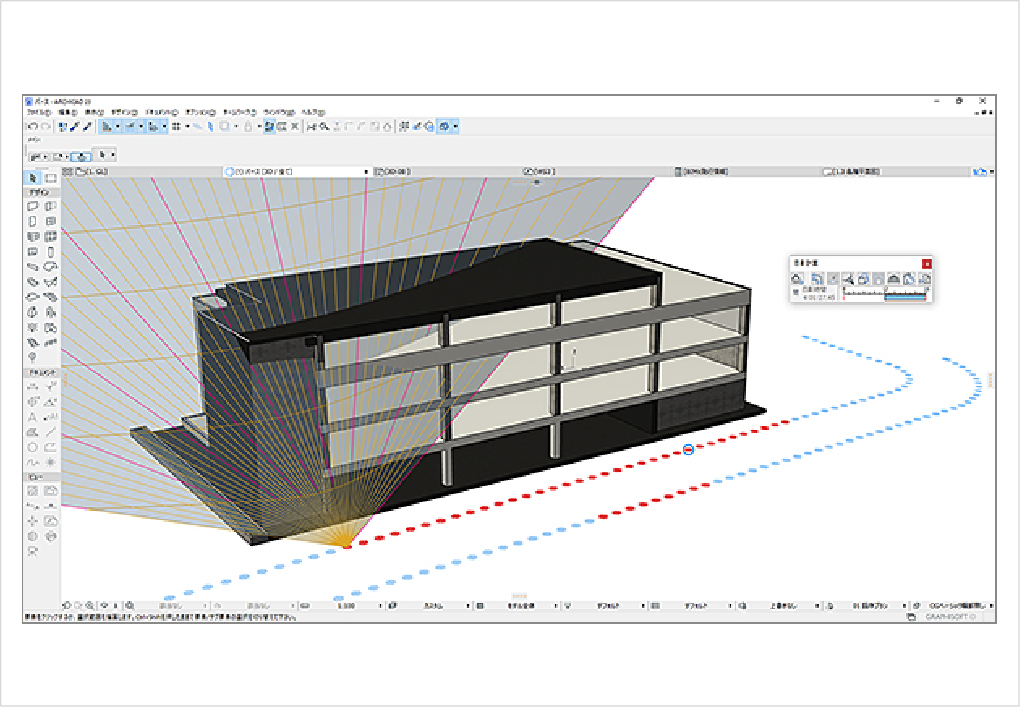1020x707 pixels.
Task: Select the Arrow tool in the toolbox
Action: tap(33, 178)
